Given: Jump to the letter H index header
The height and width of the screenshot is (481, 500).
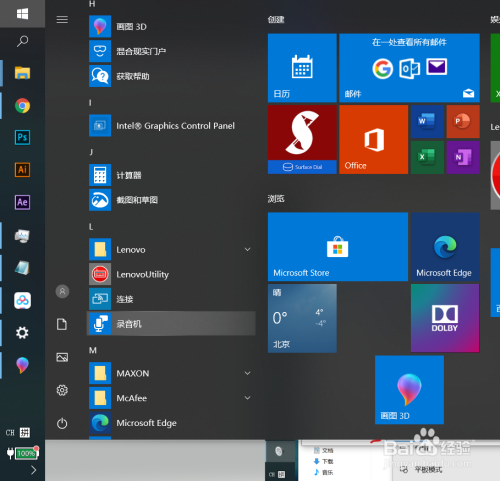Looking at the screenshot, I should (x=92, y=4).
